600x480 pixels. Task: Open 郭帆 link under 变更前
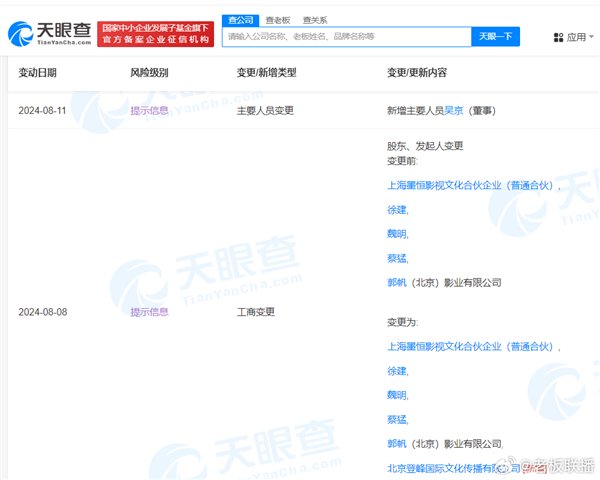tap(396, 282)
